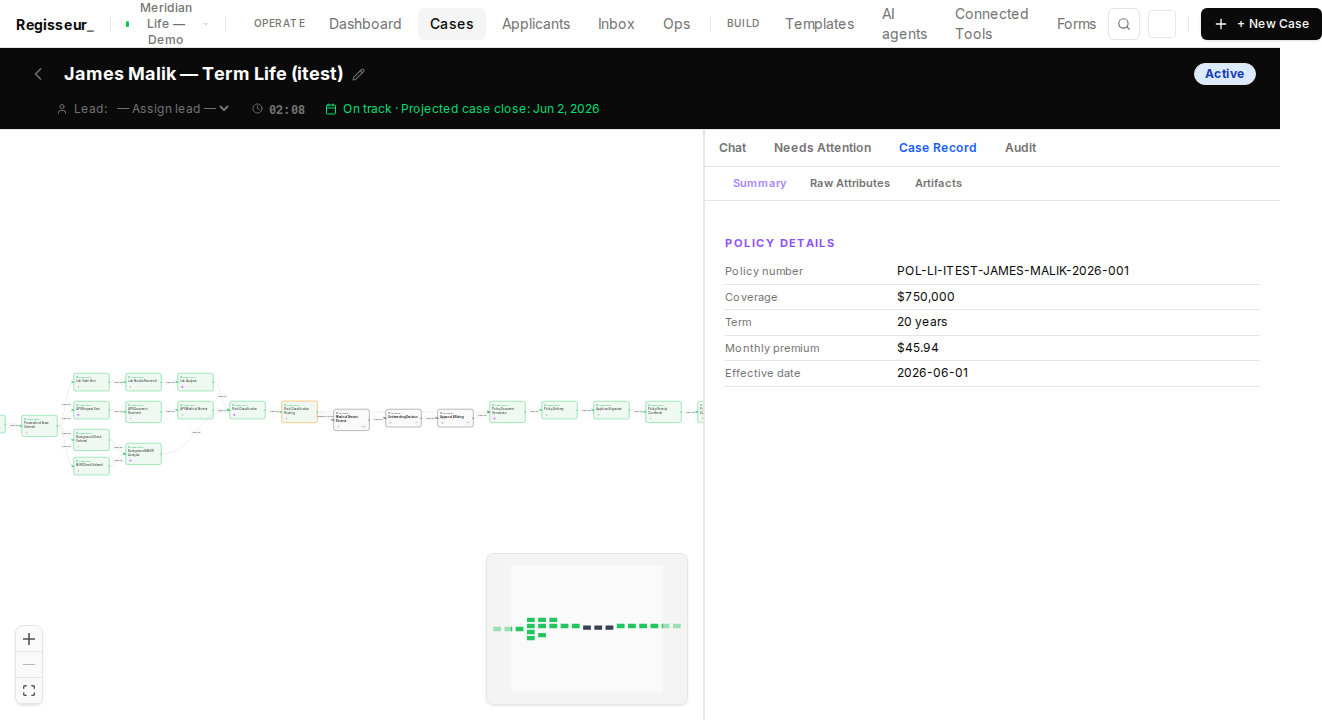Click the workflow minimap overview
Screen dimensions: 1322x720
coord(587,629)
